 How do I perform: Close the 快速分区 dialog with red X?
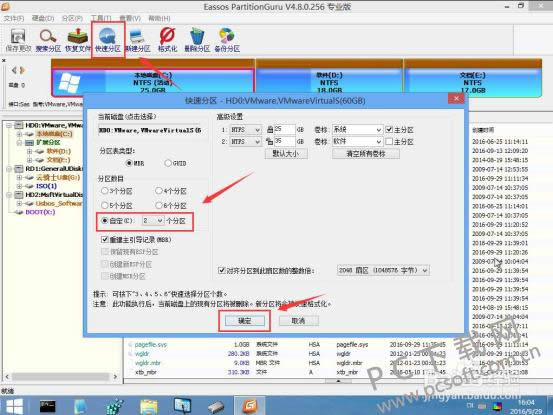456,99
